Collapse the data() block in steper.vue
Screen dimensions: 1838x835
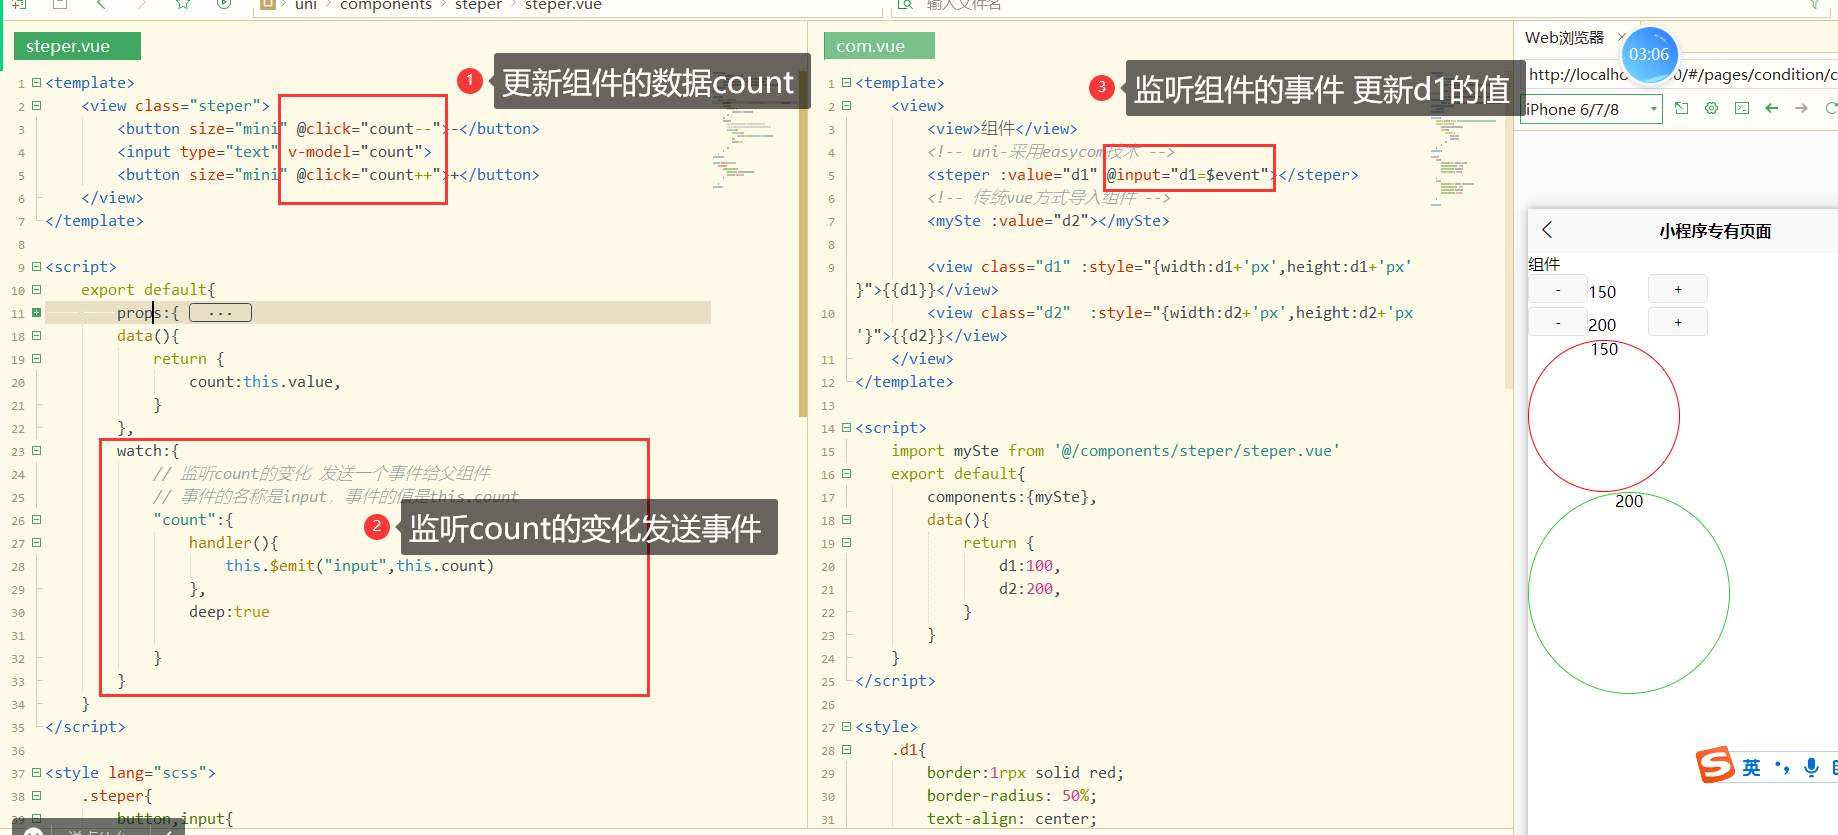tap(37, 336)
